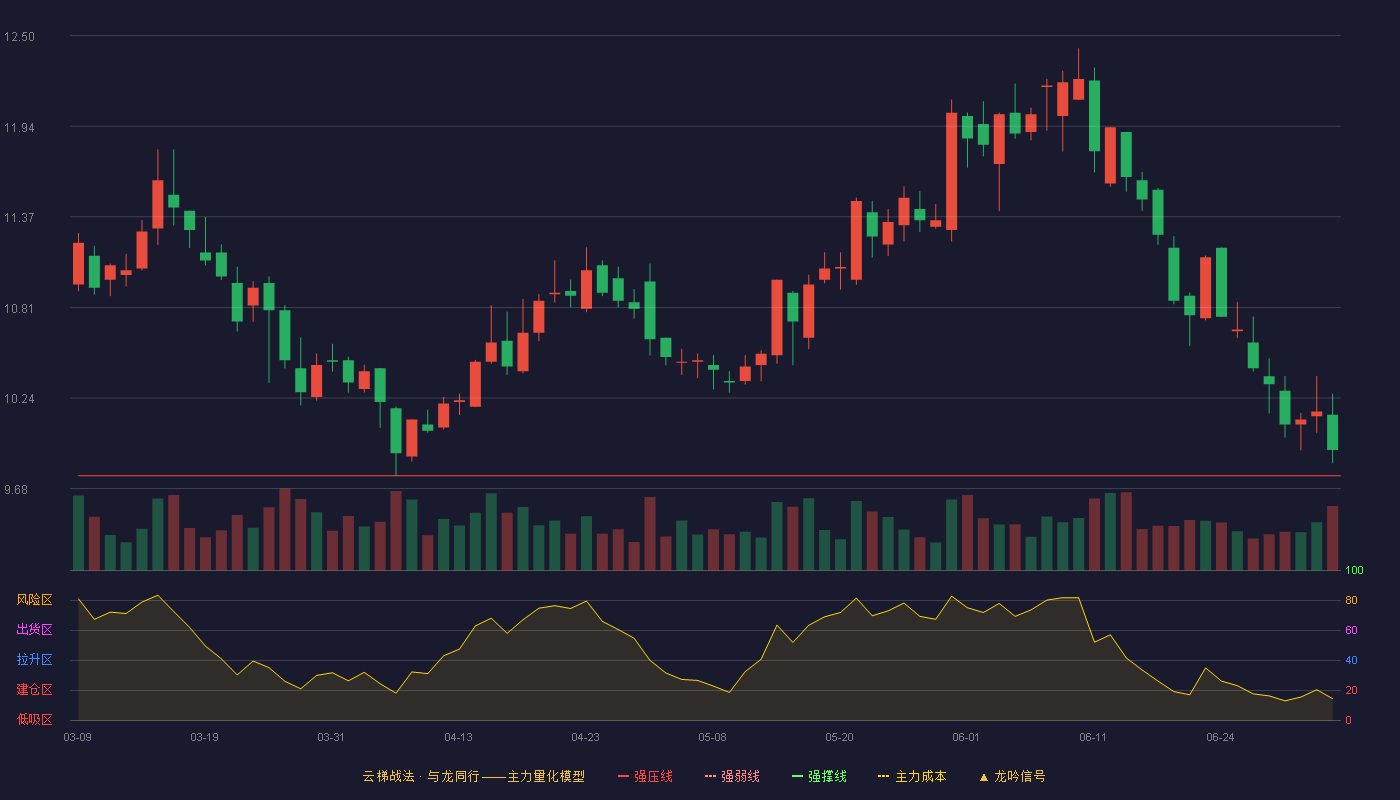Click the 建仓区 zone label
1400x800 pixels.
[x=34, y=690]
